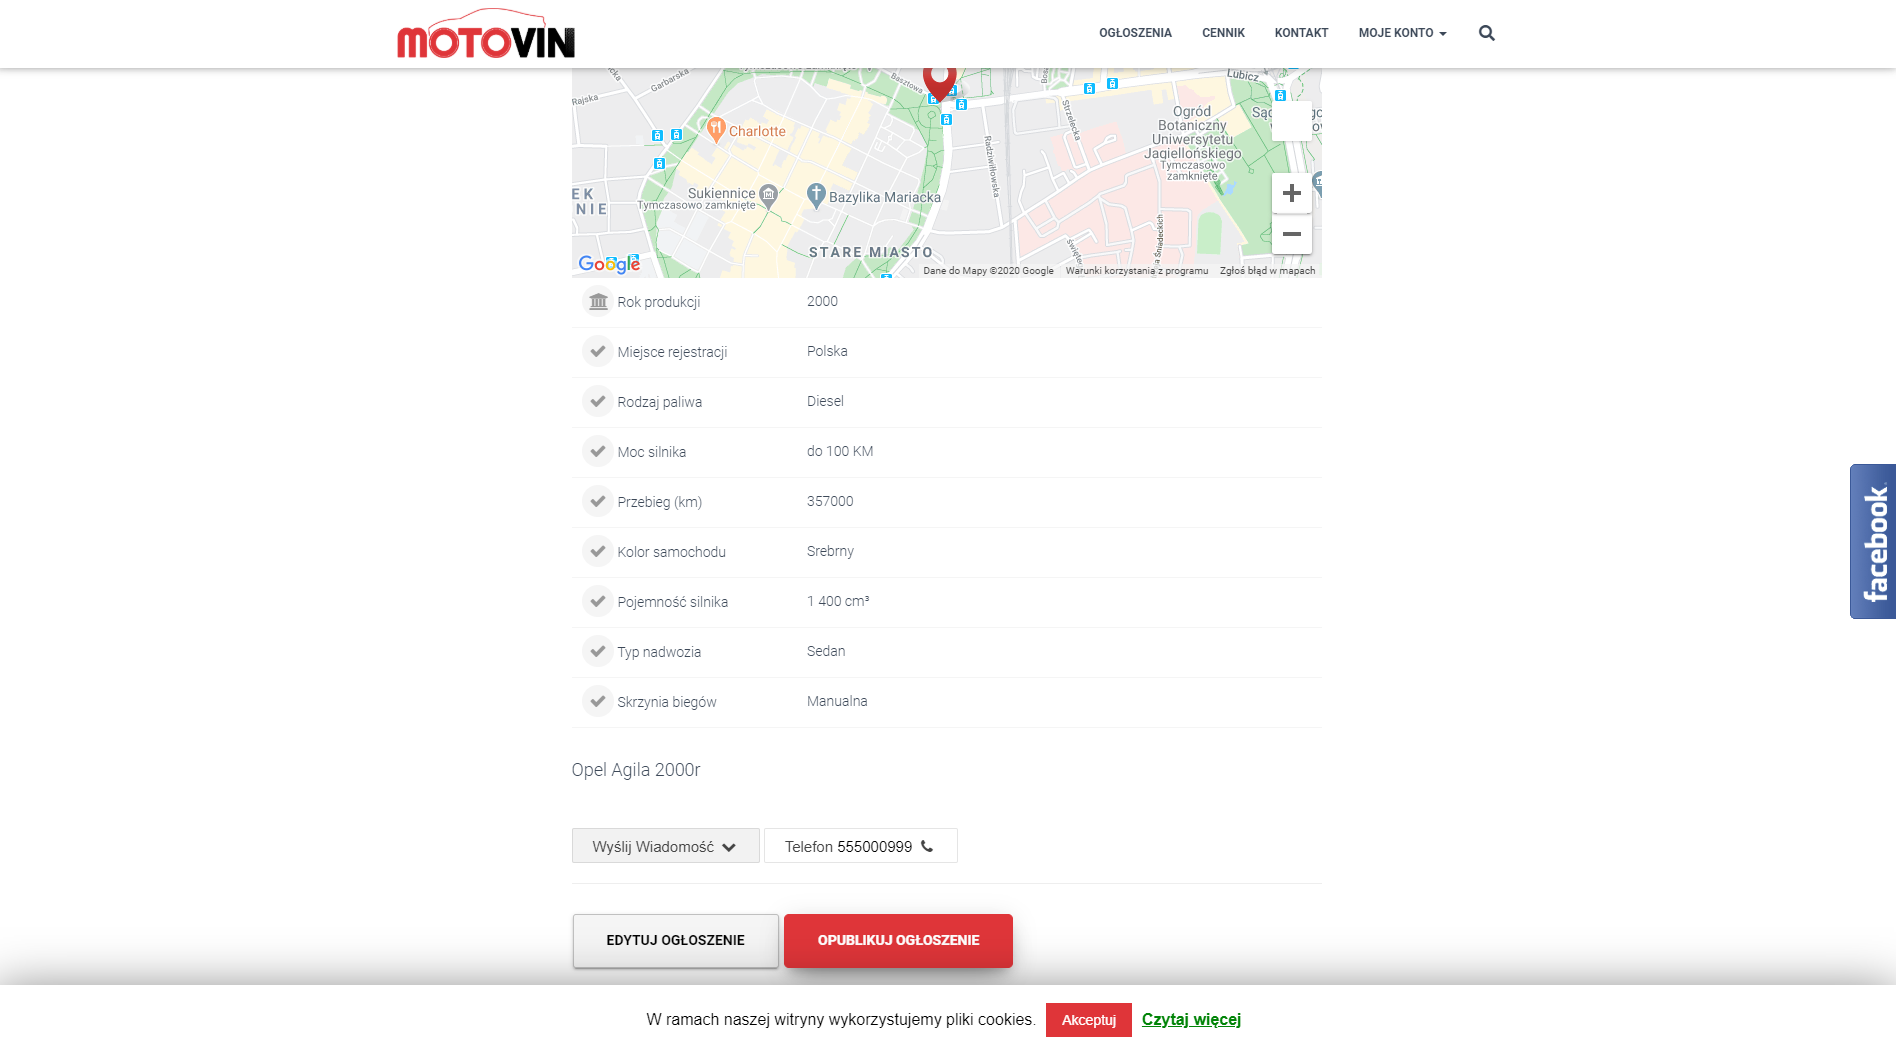This screenshot has height=1054, width=1896.
Task: Open the Czytaj więcej cookies link
Action: point(1191,1019)
